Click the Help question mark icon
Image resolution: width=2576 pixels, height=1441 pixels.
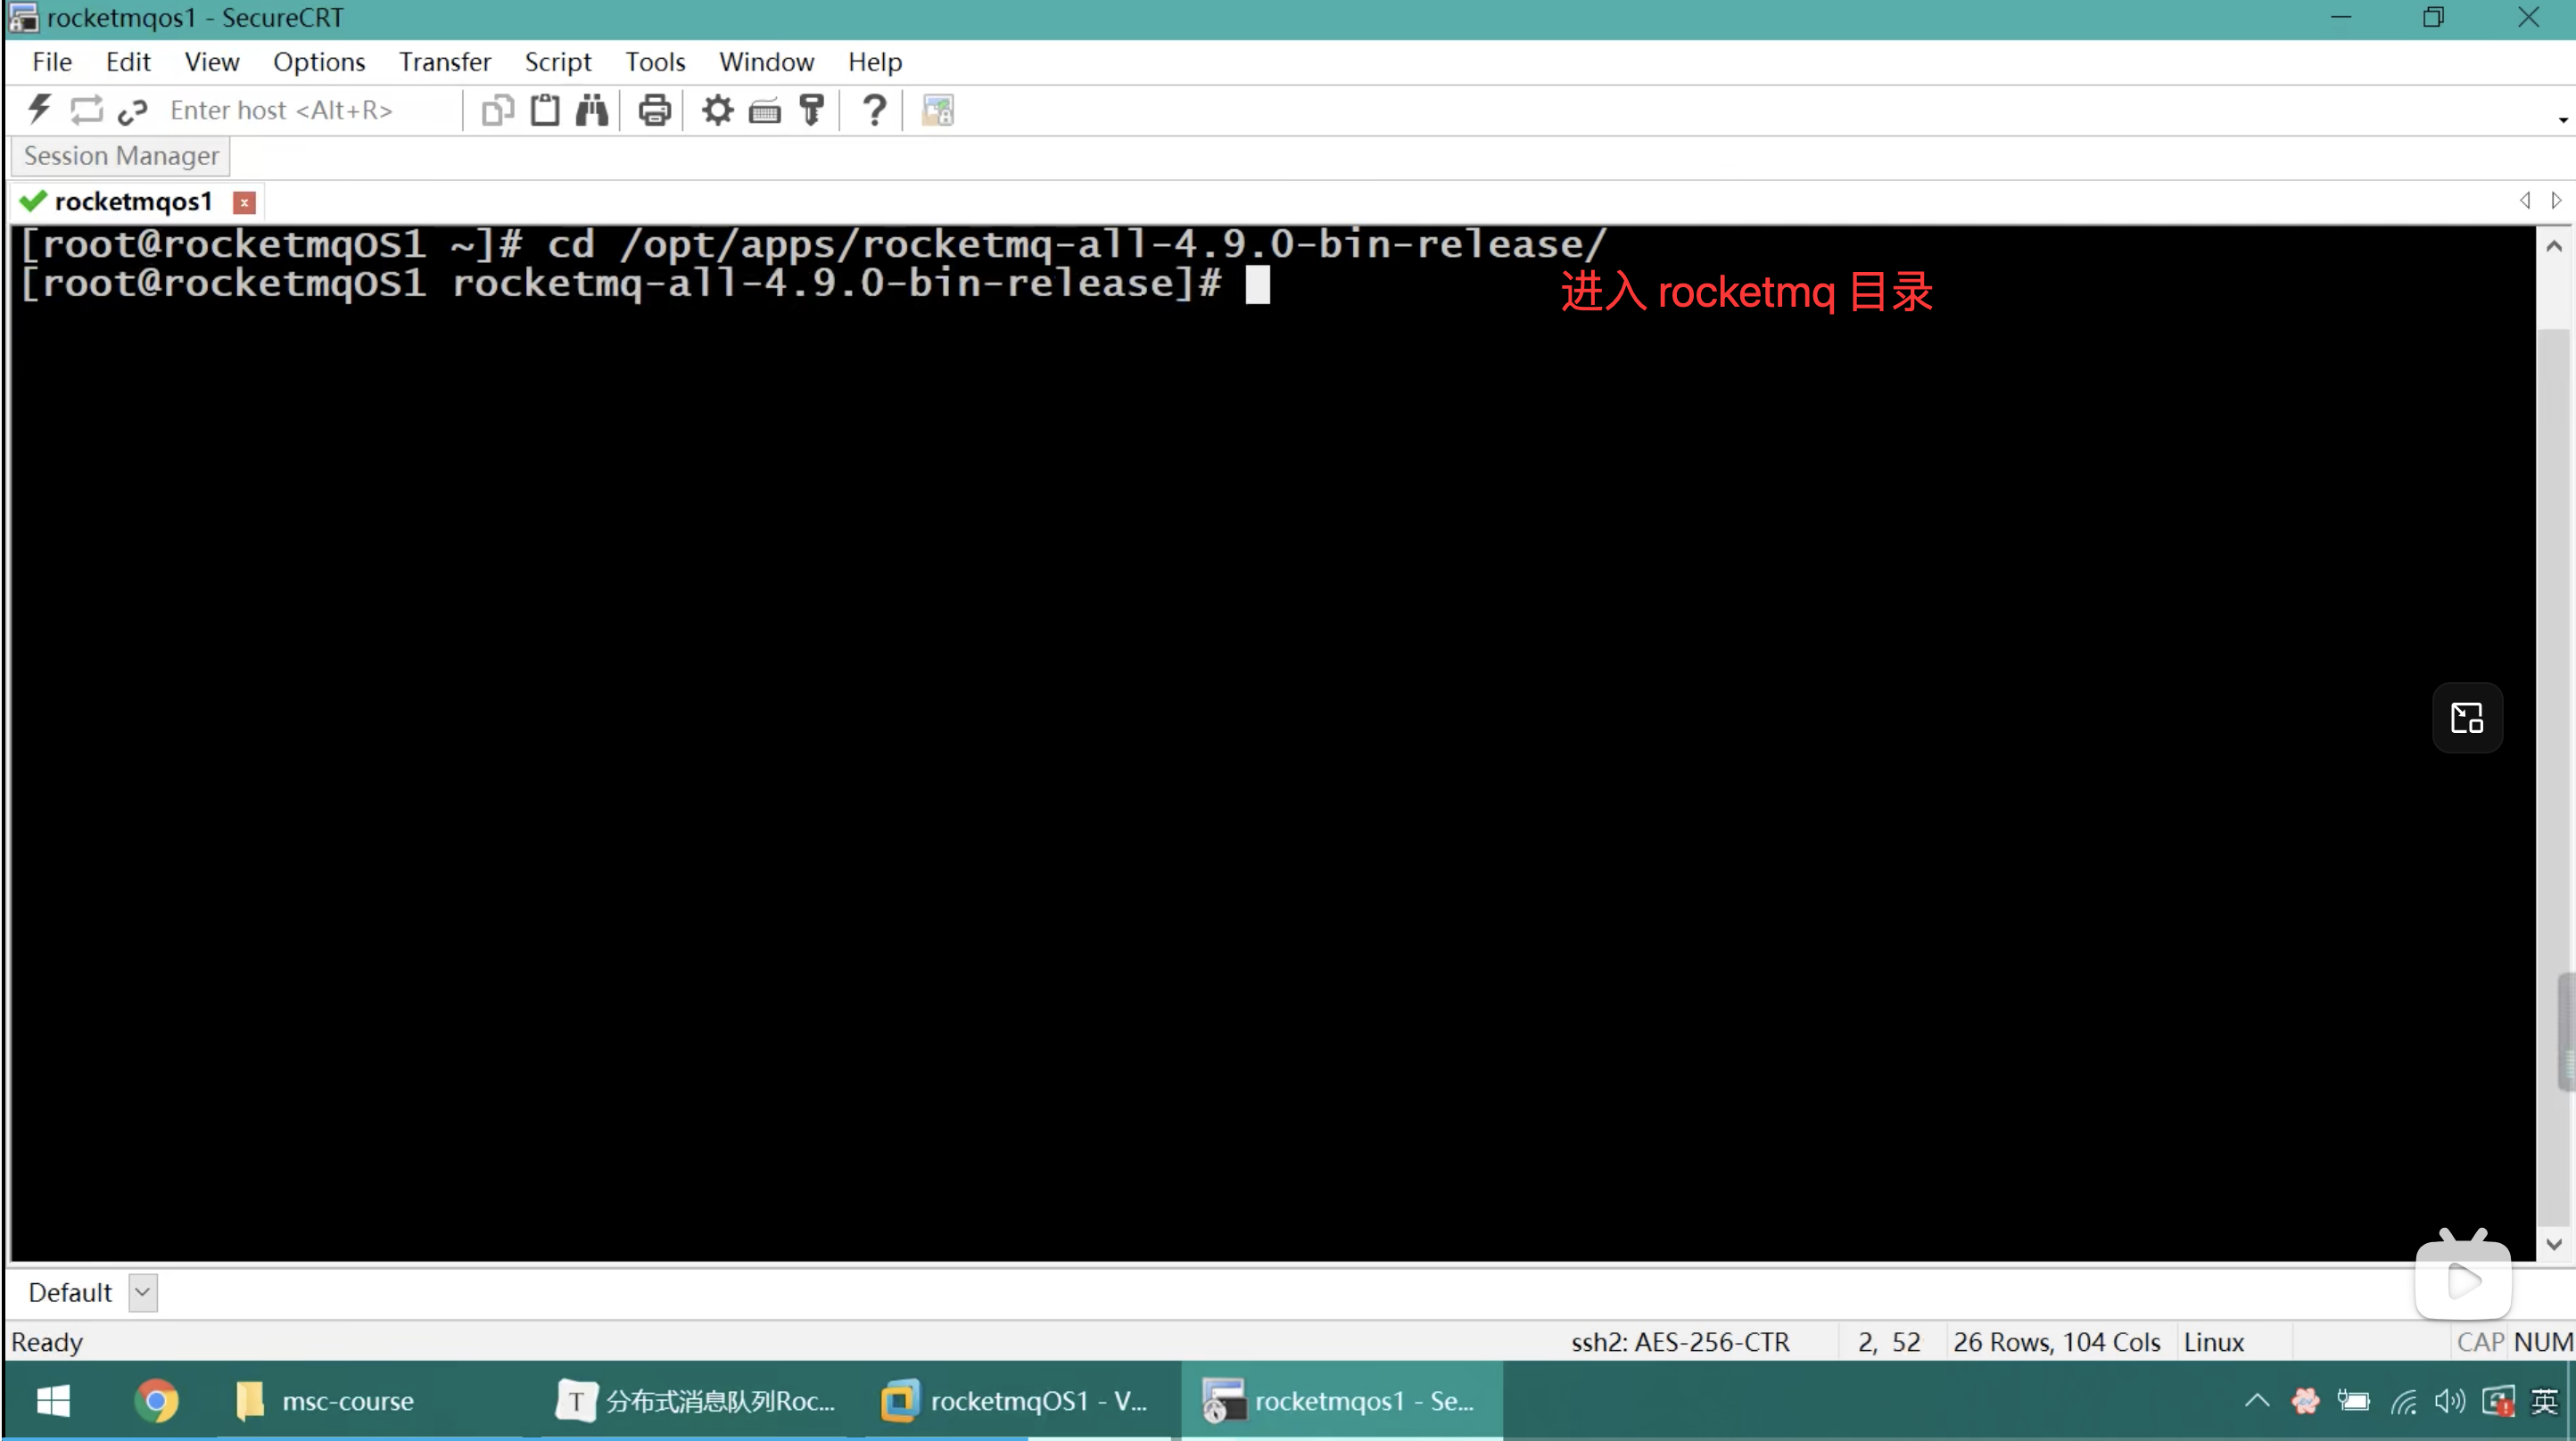tap(875, 109)
